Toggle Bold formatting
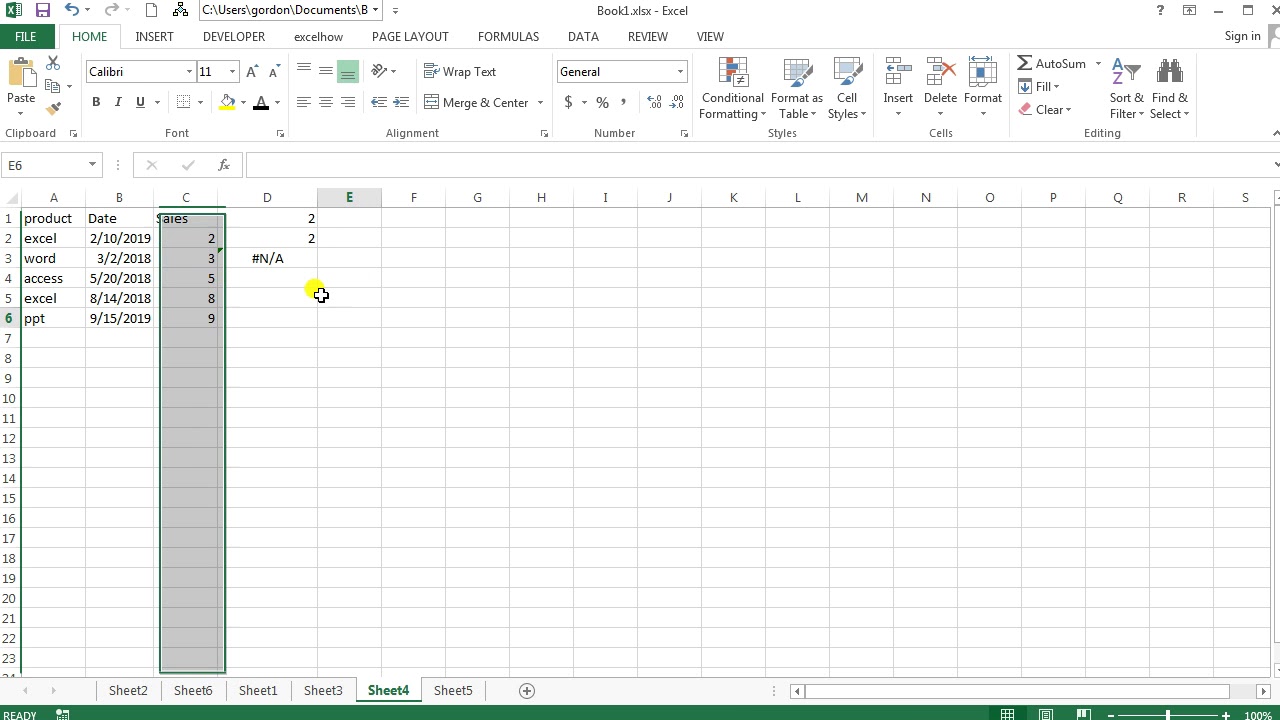1280x720 pixels. [96, 102]
